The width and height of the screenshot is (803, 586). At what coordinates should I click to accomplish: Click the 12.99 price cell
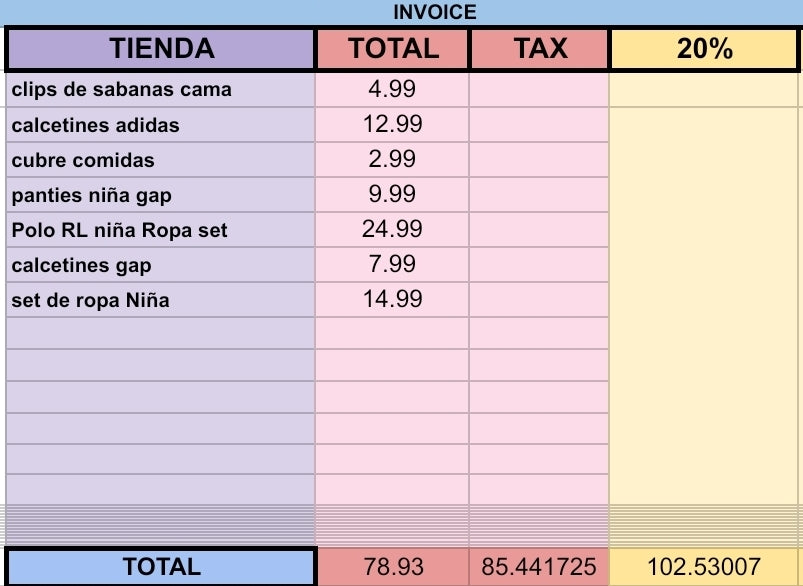pos(392,124)
